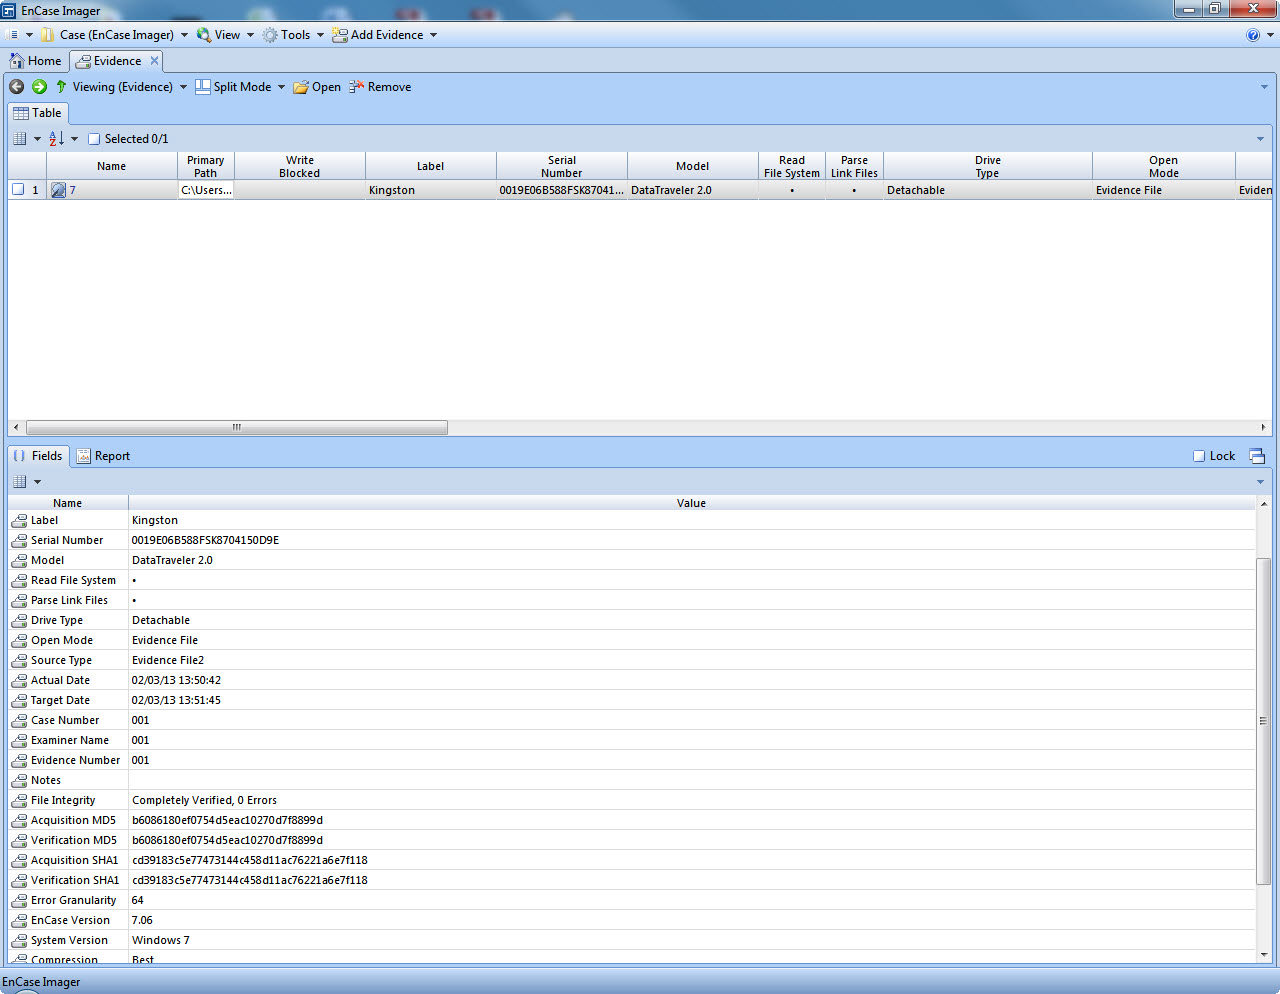Image resolution: width=1280 pixels, height=994 pixels.
Task: Click the green forward navigation arrow
Action: pyautogui.click(x=39, y=87)
